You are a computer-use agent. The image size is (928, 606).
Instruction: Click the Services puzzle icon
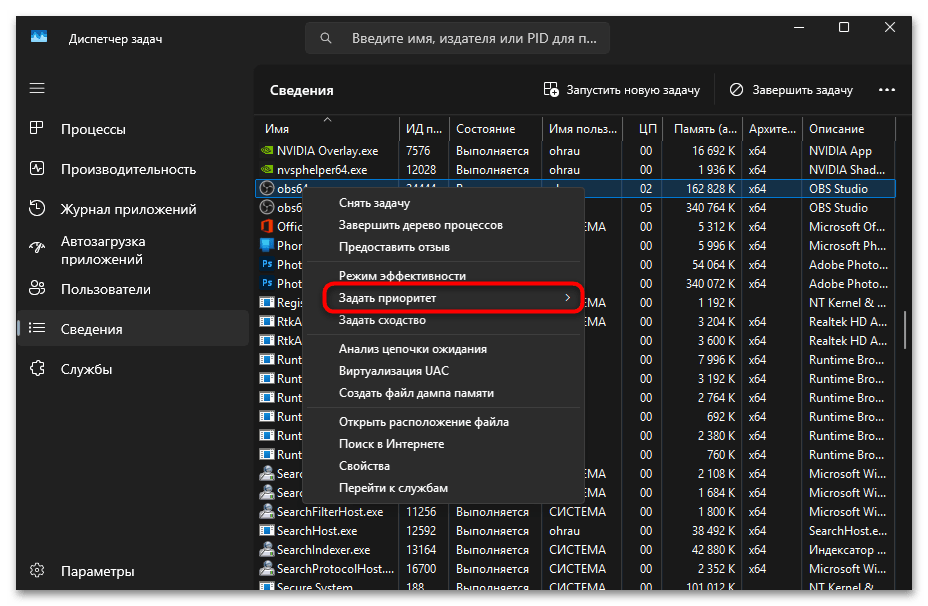37,368
